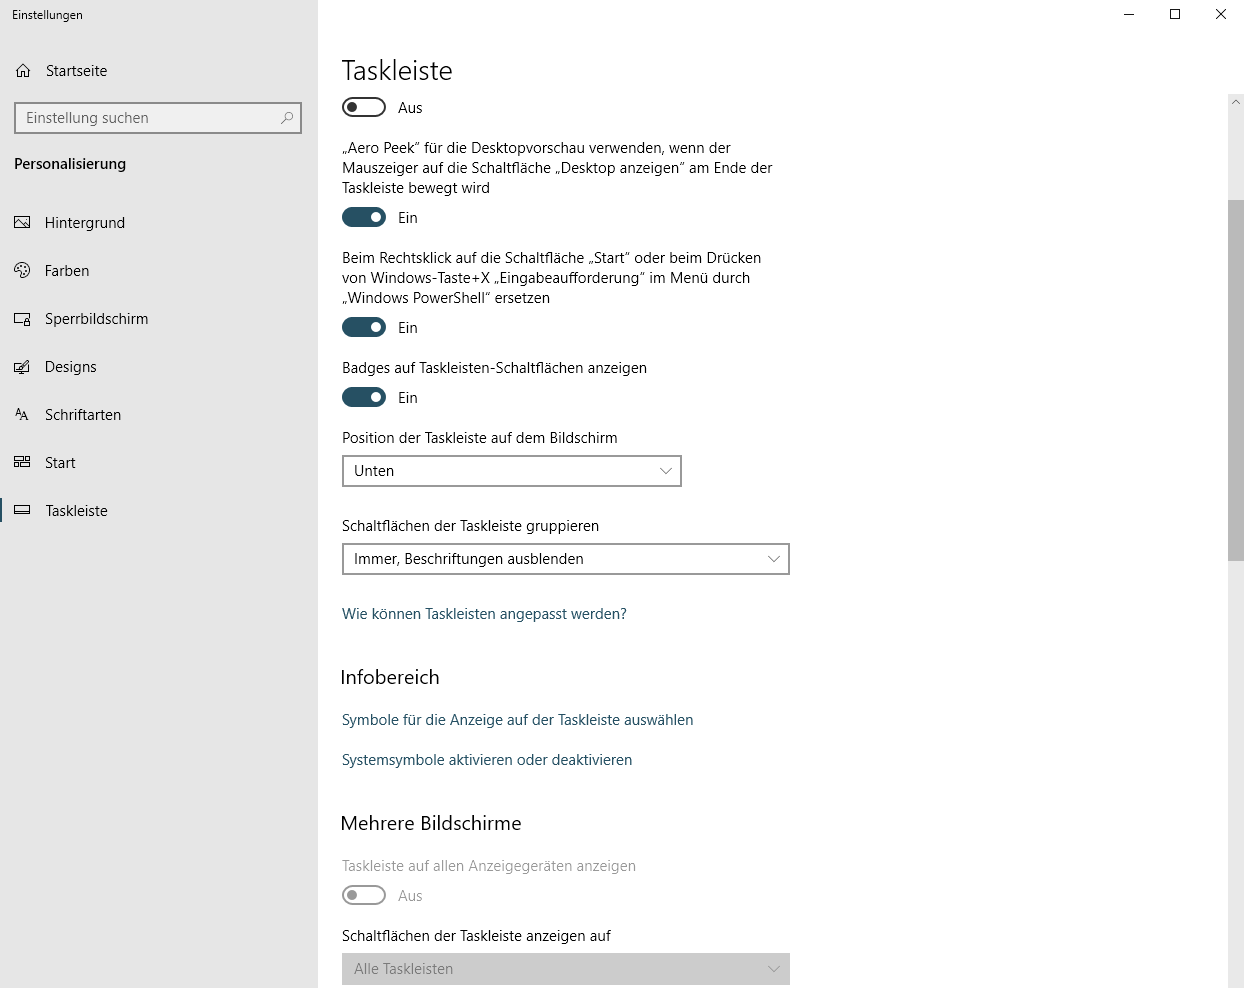
Task: Go to Sperrbildschirm settings page
Action: click(96, 319)
